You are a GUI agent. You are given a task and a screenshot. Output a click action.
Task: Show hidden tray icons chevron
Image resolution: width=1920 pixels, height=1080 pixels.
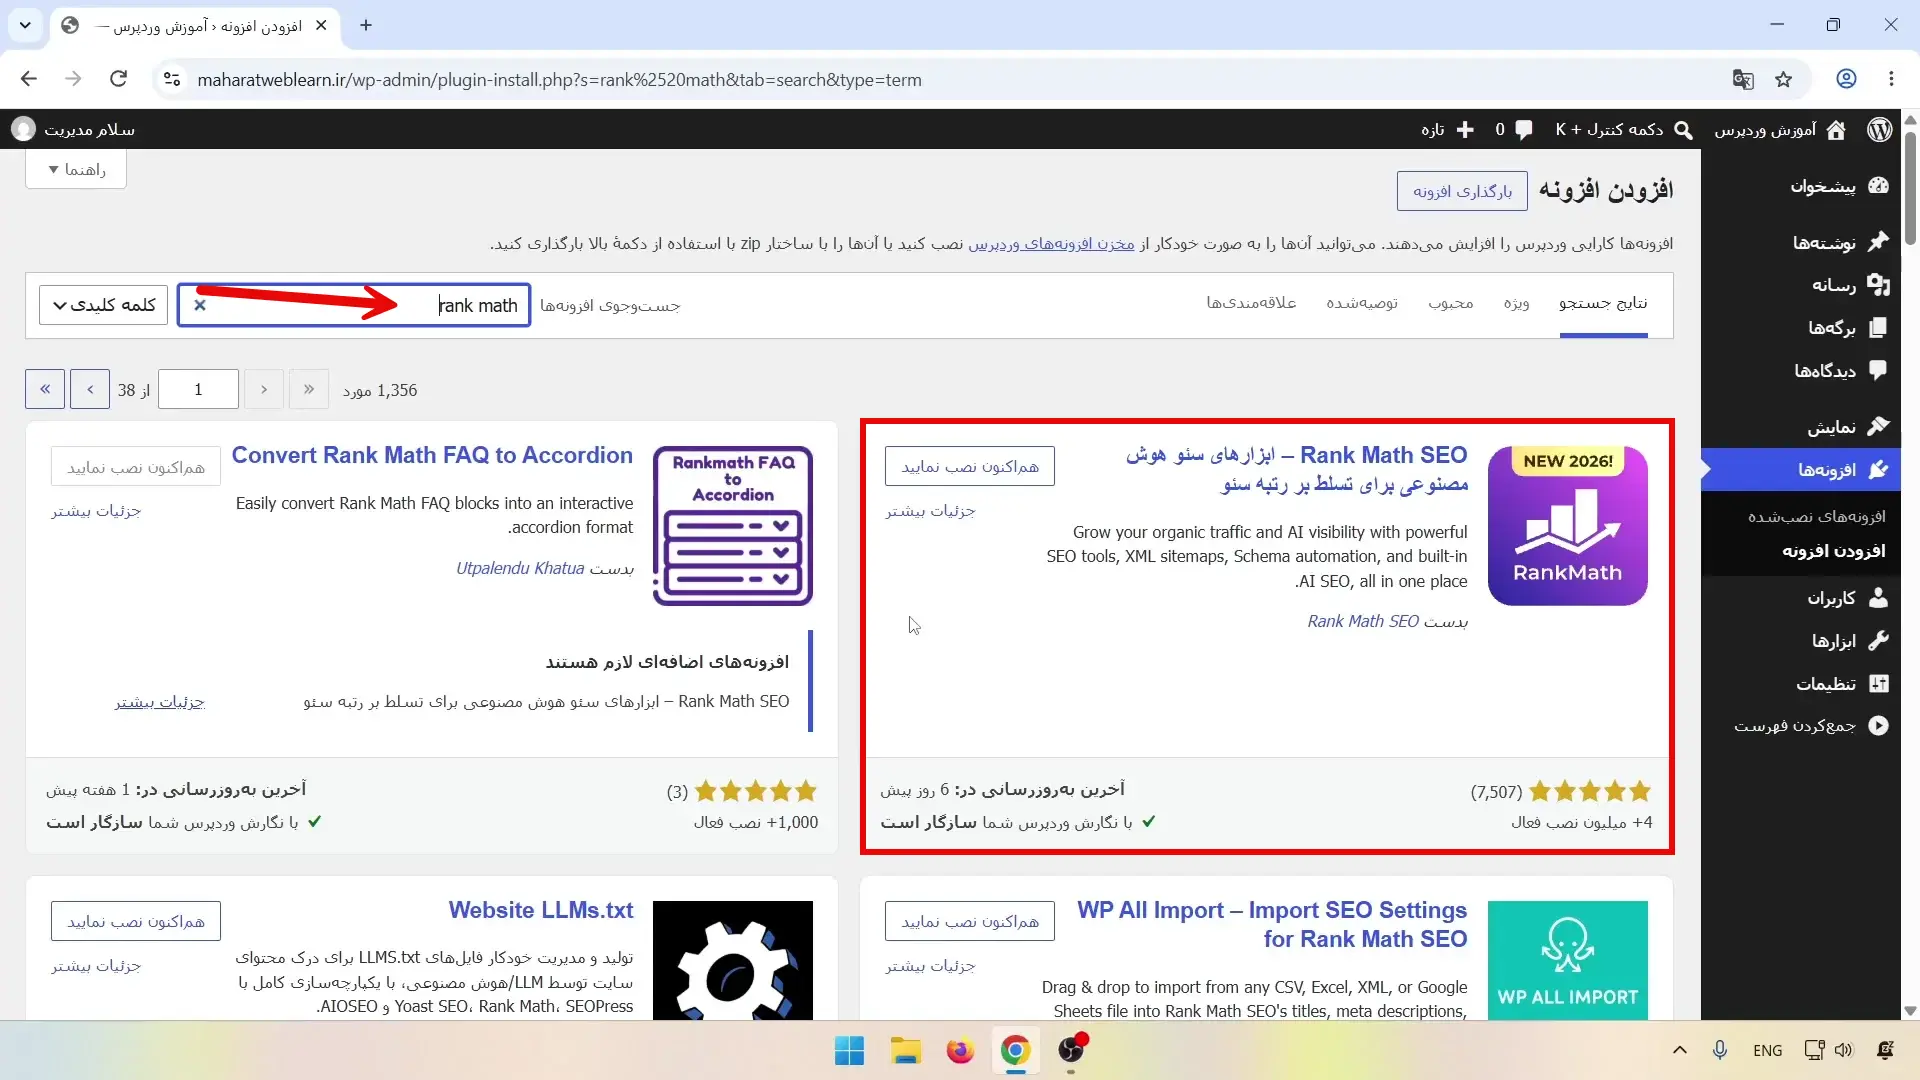coord(1680,1050)
